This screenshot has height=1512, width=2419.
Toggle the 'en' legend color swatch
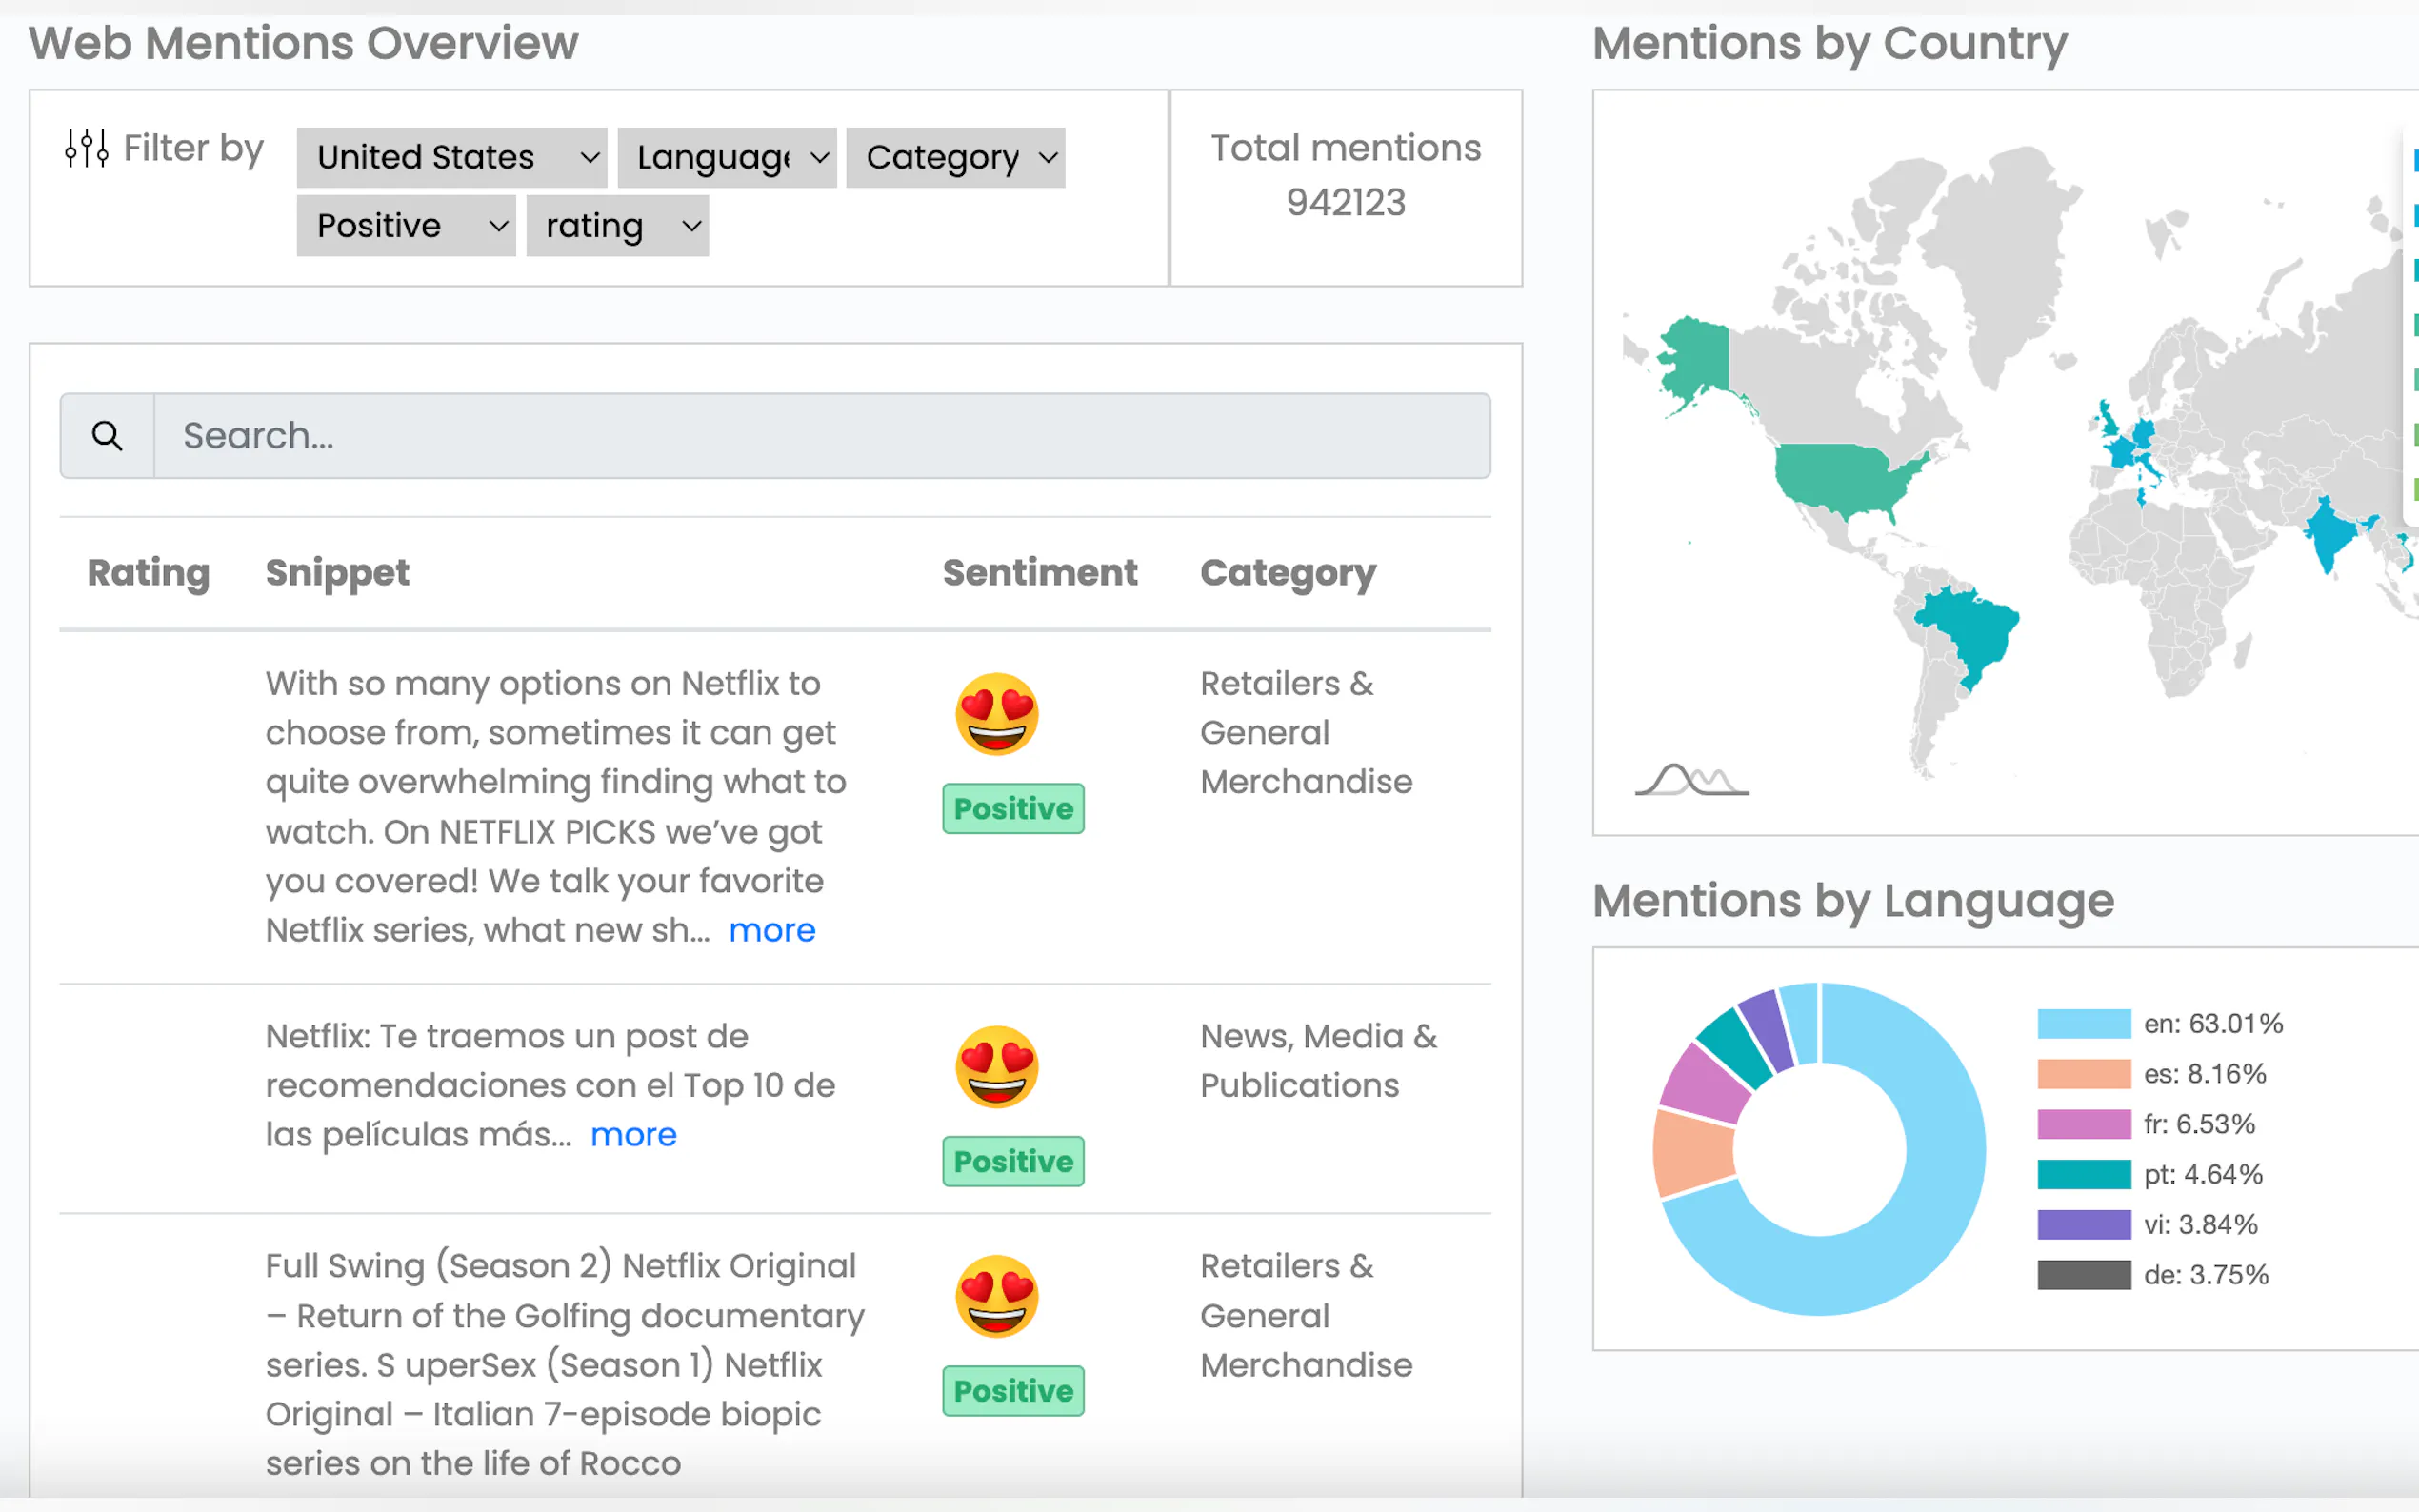pos(2083,1024)
